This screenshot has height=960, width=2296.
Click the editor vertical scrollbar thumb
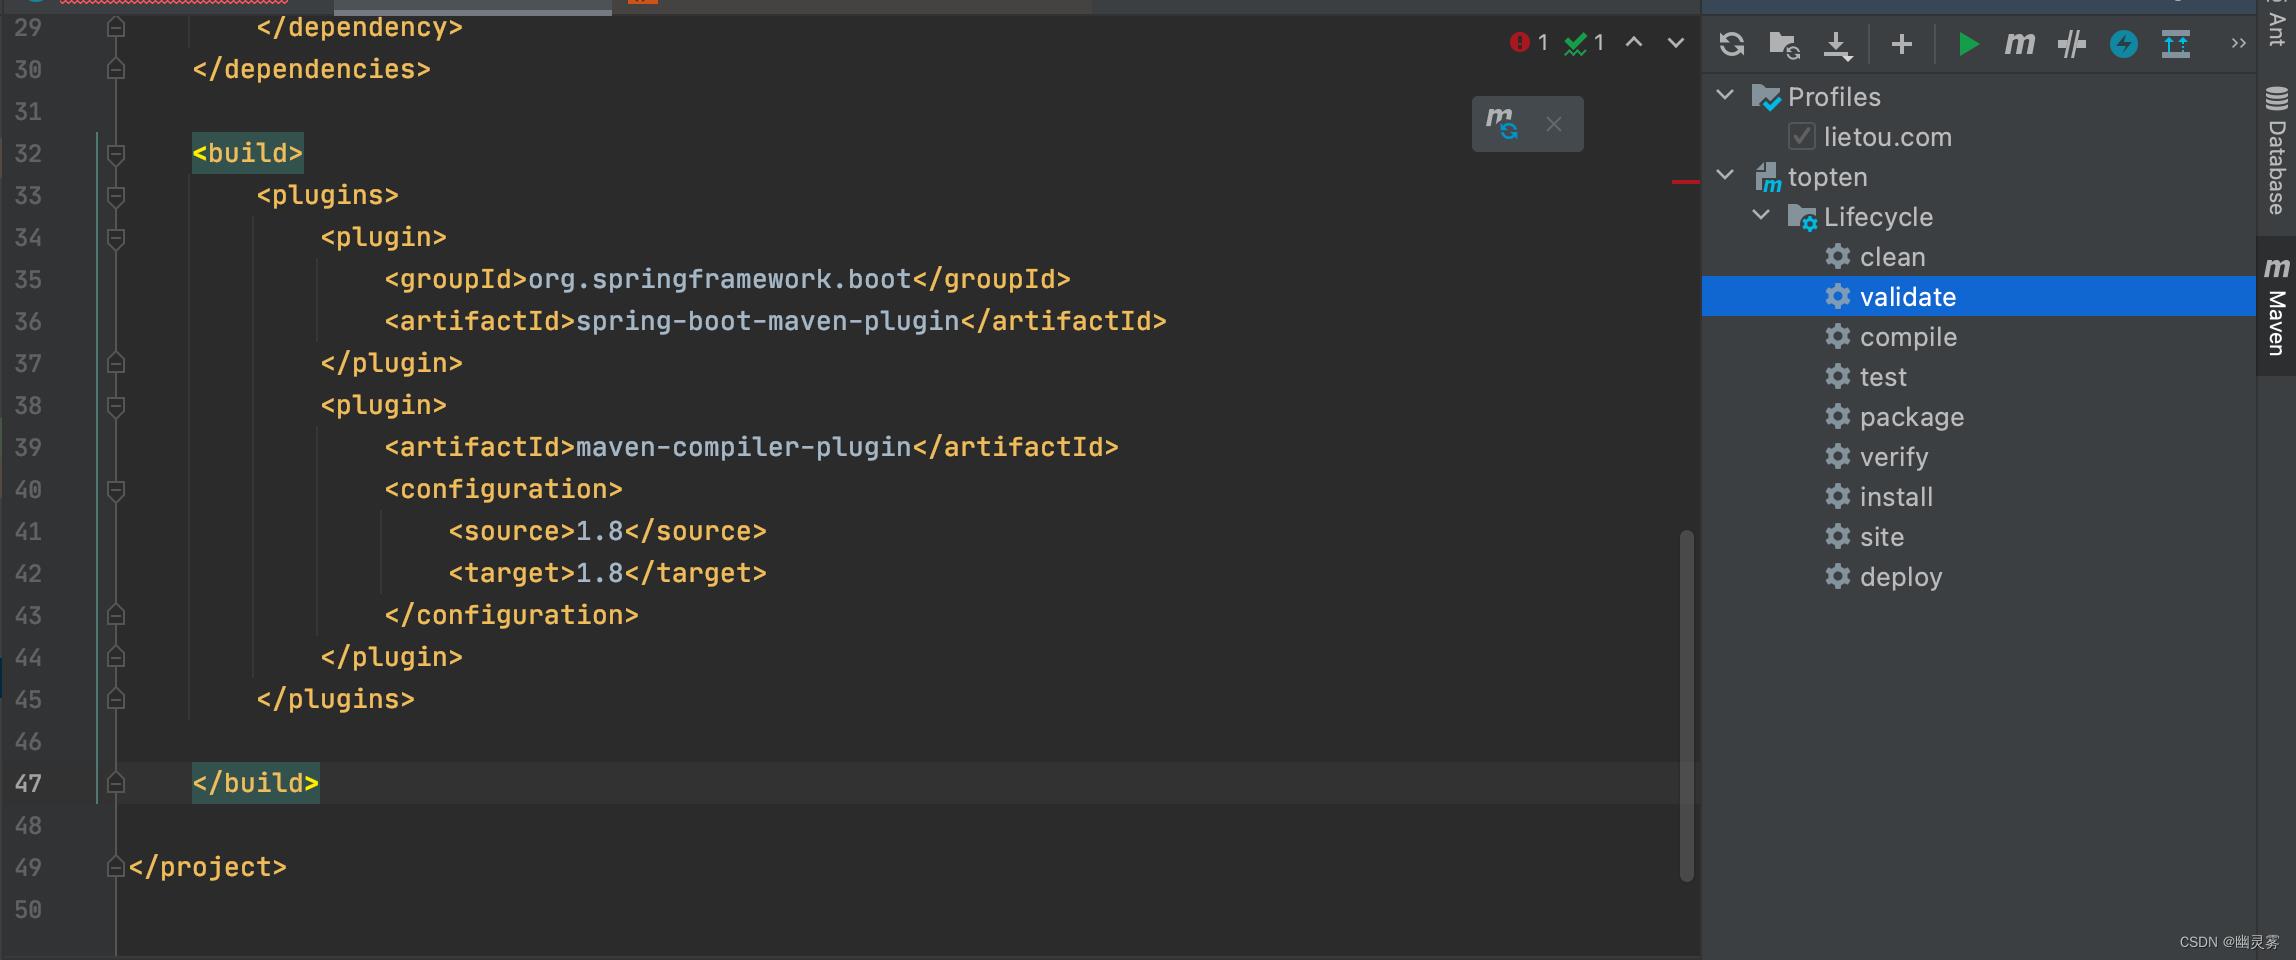[x=1686, y=705]
